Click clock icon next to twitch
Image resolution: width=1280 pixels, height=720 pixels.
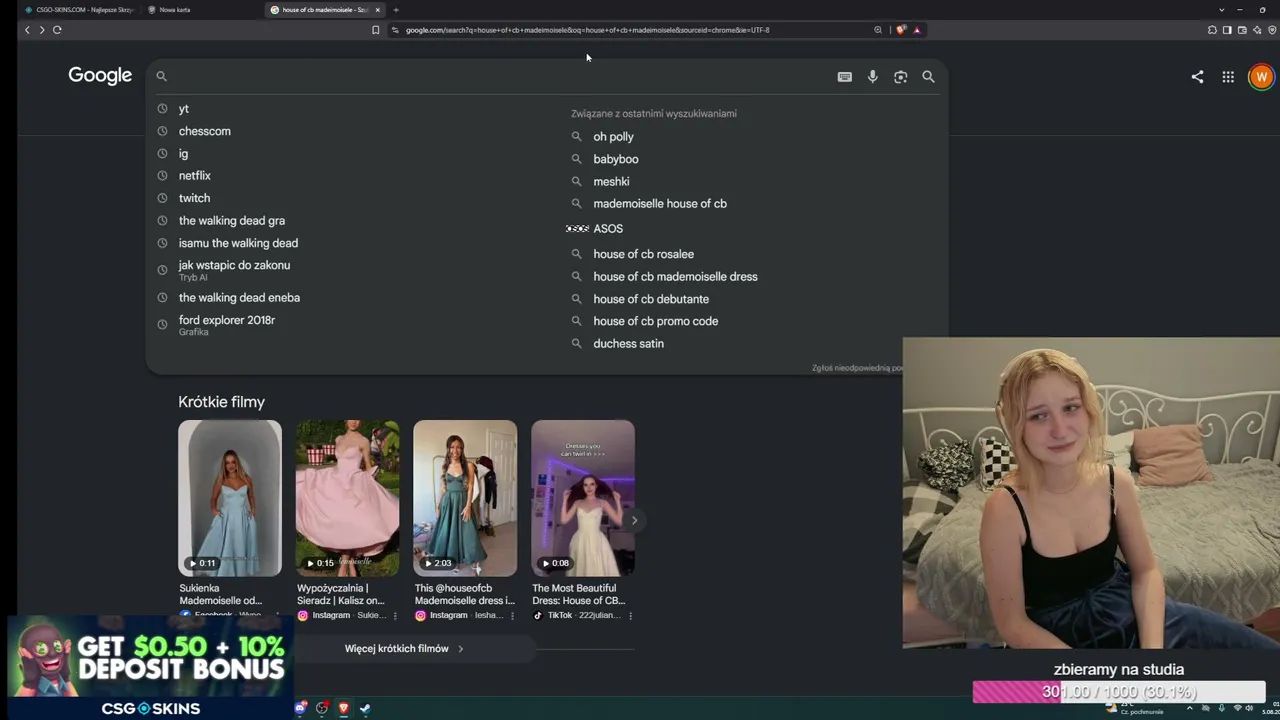click(162, 198)
